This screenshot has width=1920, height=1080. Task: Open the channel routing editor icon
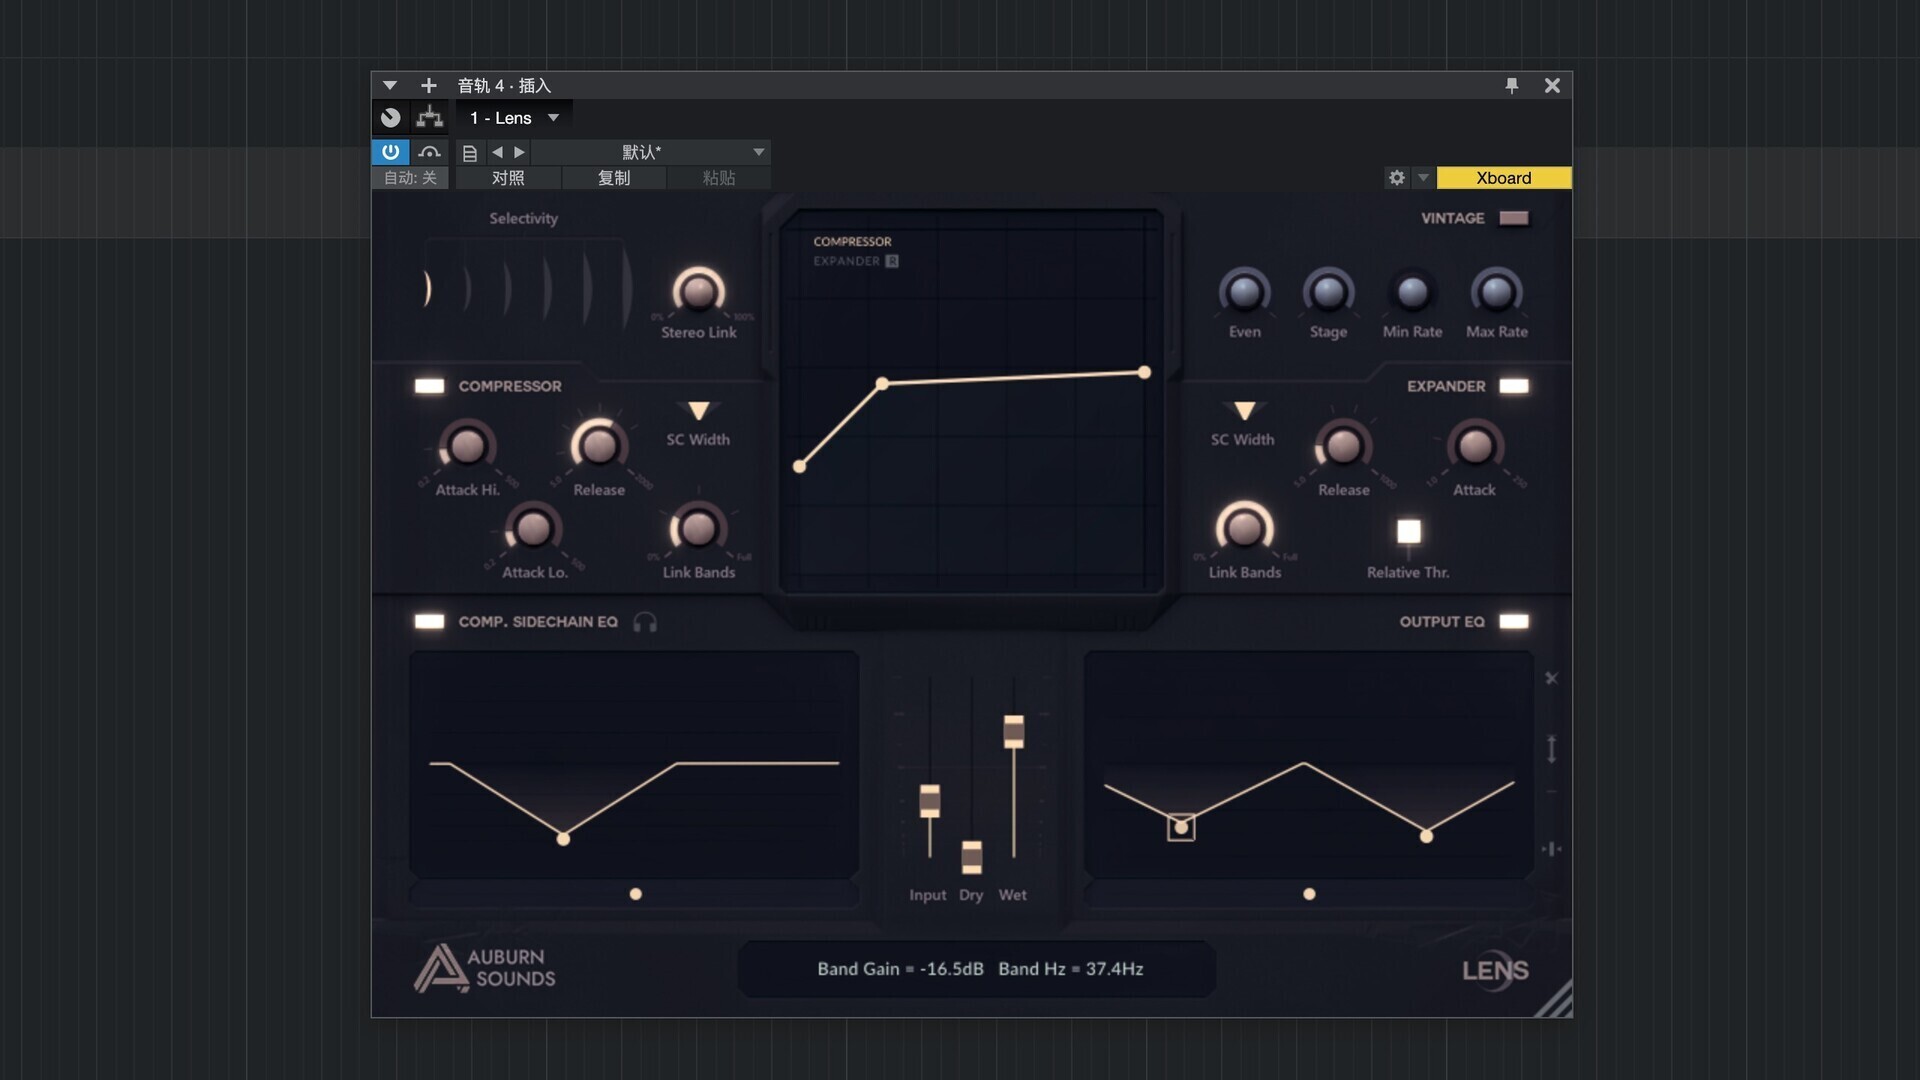coord(391,118)
